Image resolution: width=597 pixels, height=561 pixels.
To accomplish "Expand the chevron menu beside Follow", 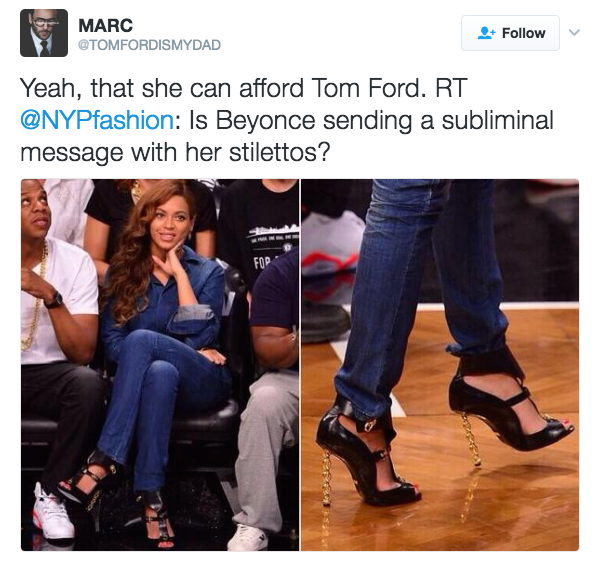I will [574, 32].
